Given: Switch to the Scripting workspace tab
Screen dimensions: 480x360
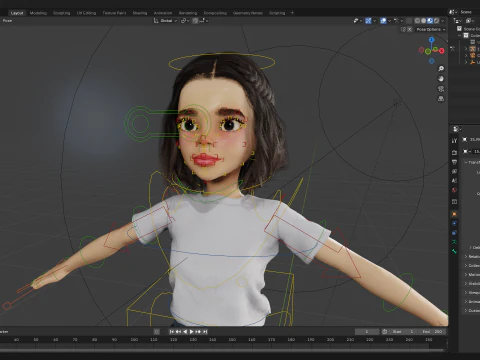Looking at the screenshot, I should click(277, 13).
